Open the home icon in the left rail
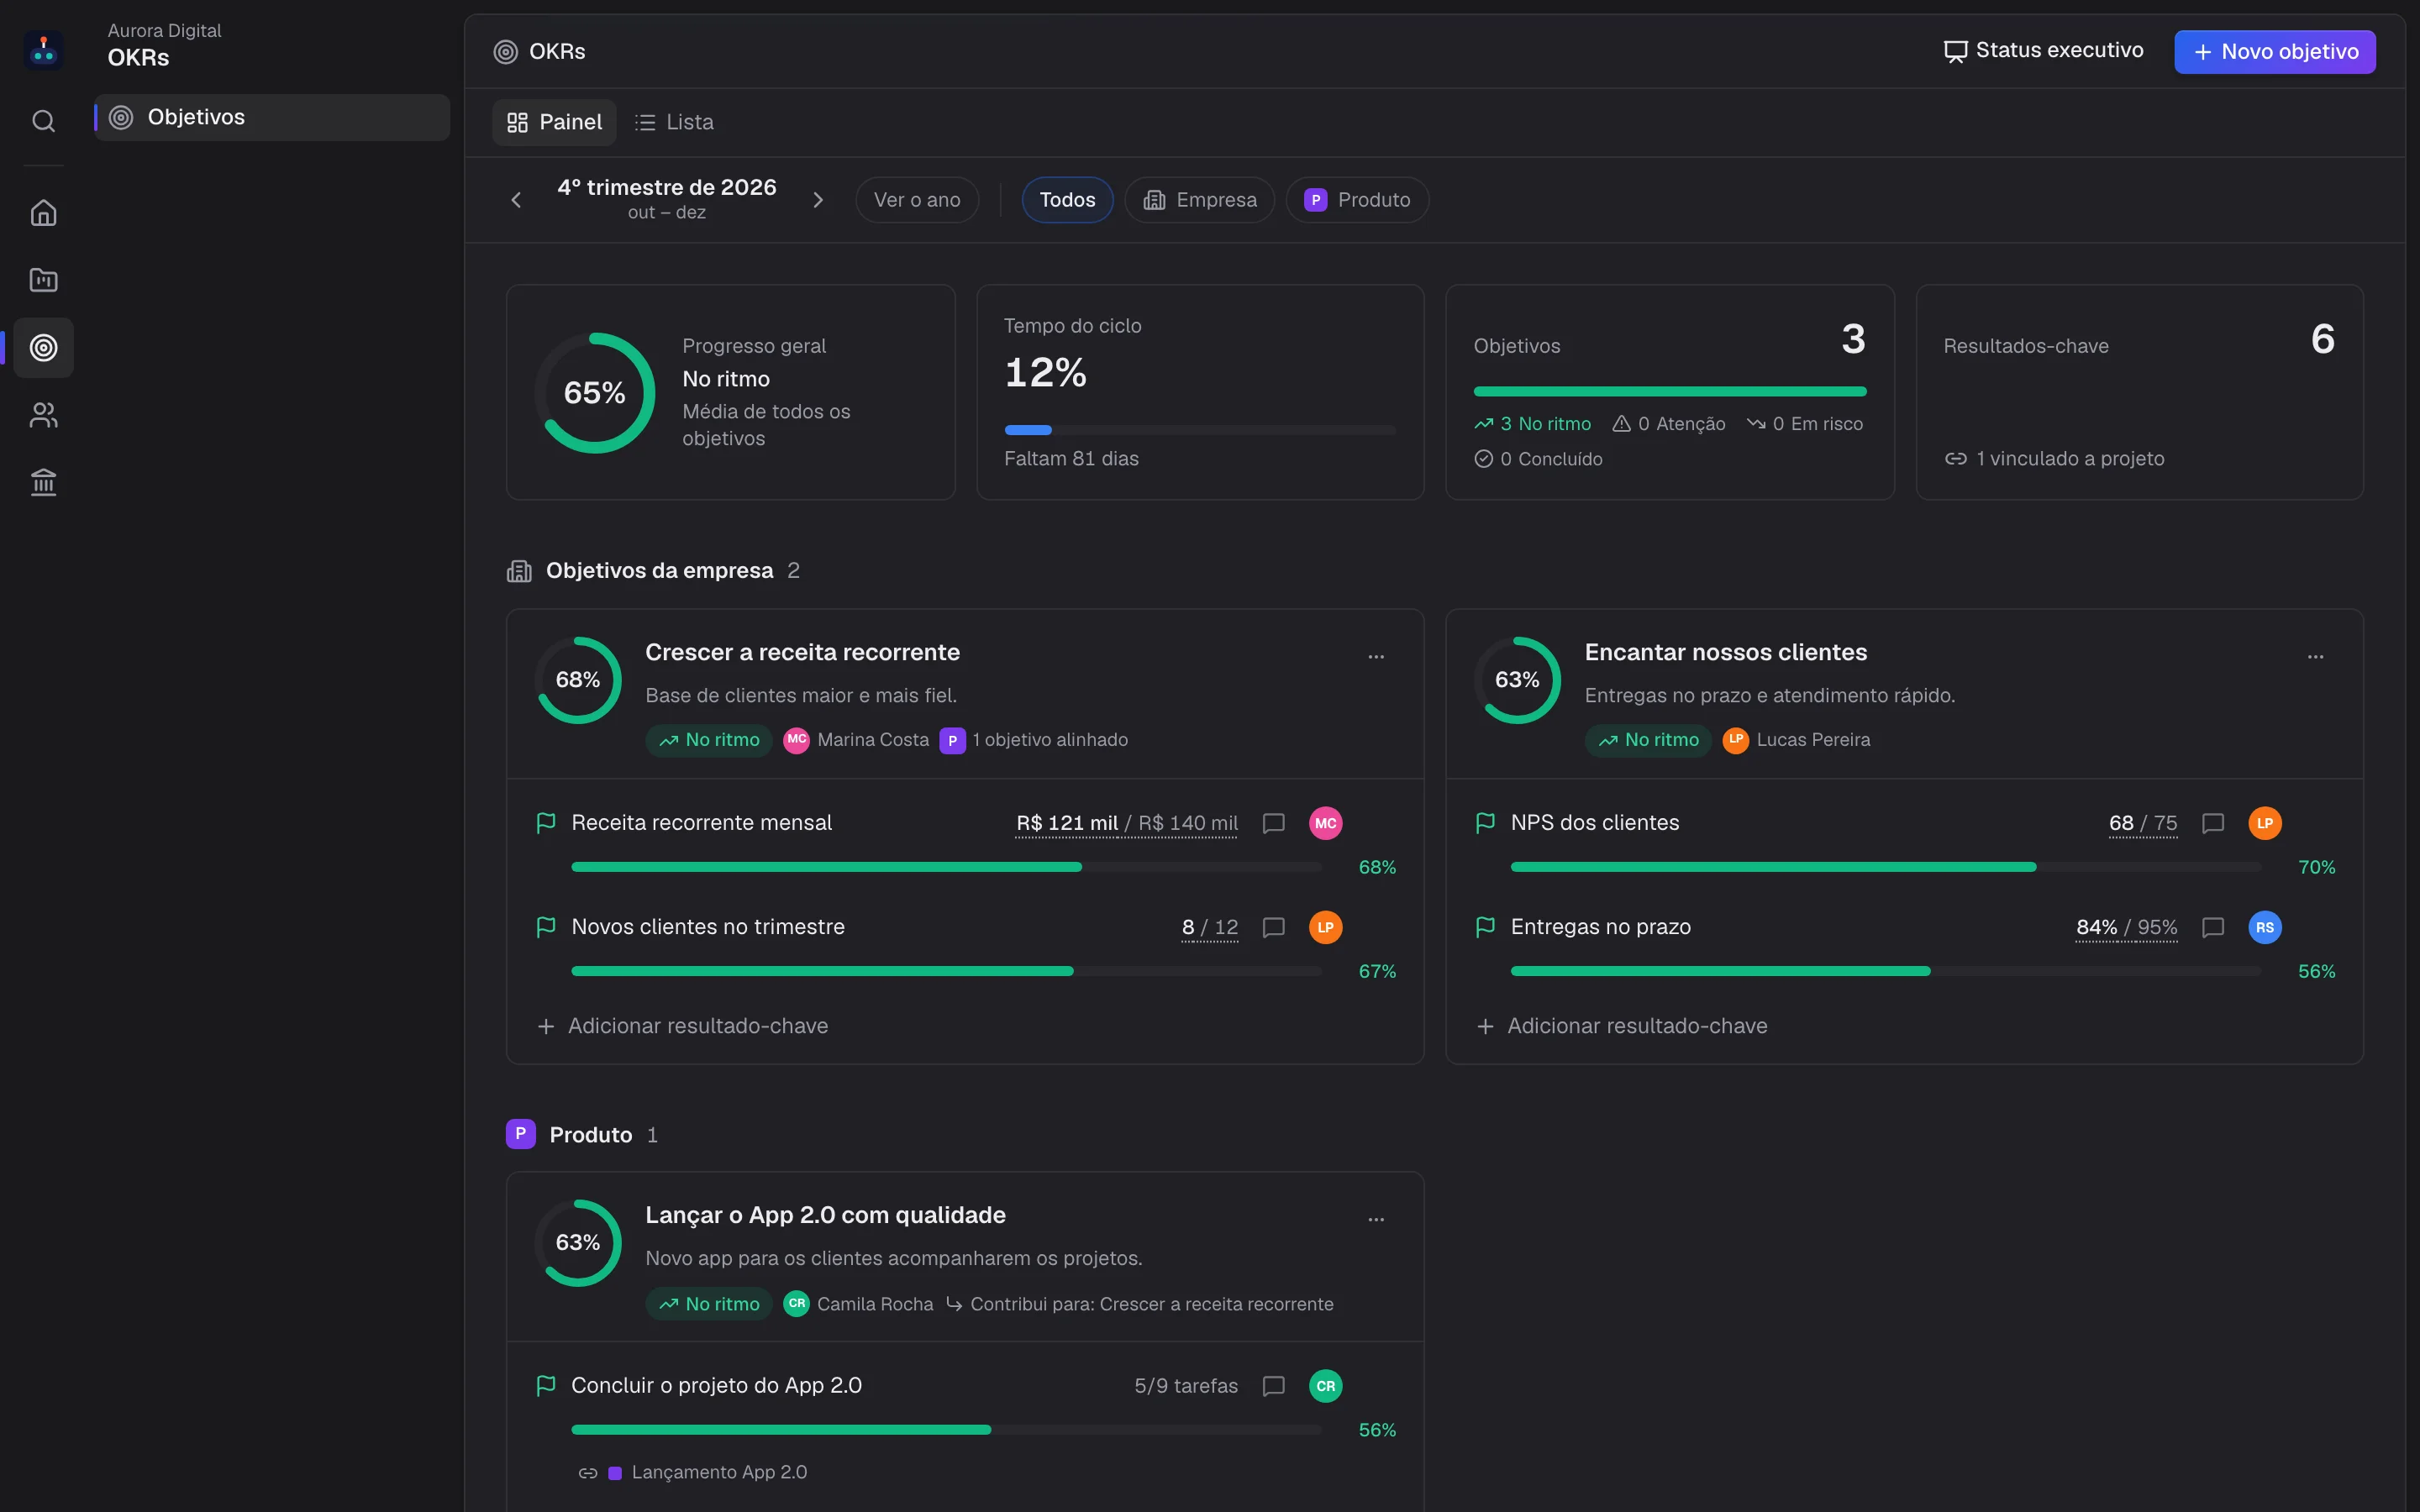 (x=43, y=213)
